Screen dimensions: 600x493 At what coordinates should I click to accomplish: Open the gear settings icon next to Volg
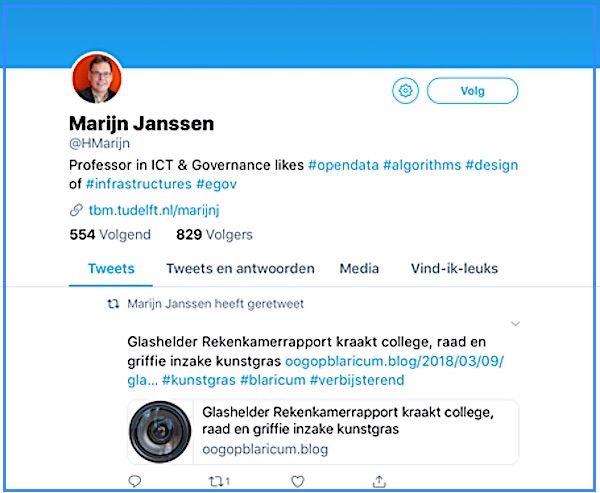click(x=405, y=91)
